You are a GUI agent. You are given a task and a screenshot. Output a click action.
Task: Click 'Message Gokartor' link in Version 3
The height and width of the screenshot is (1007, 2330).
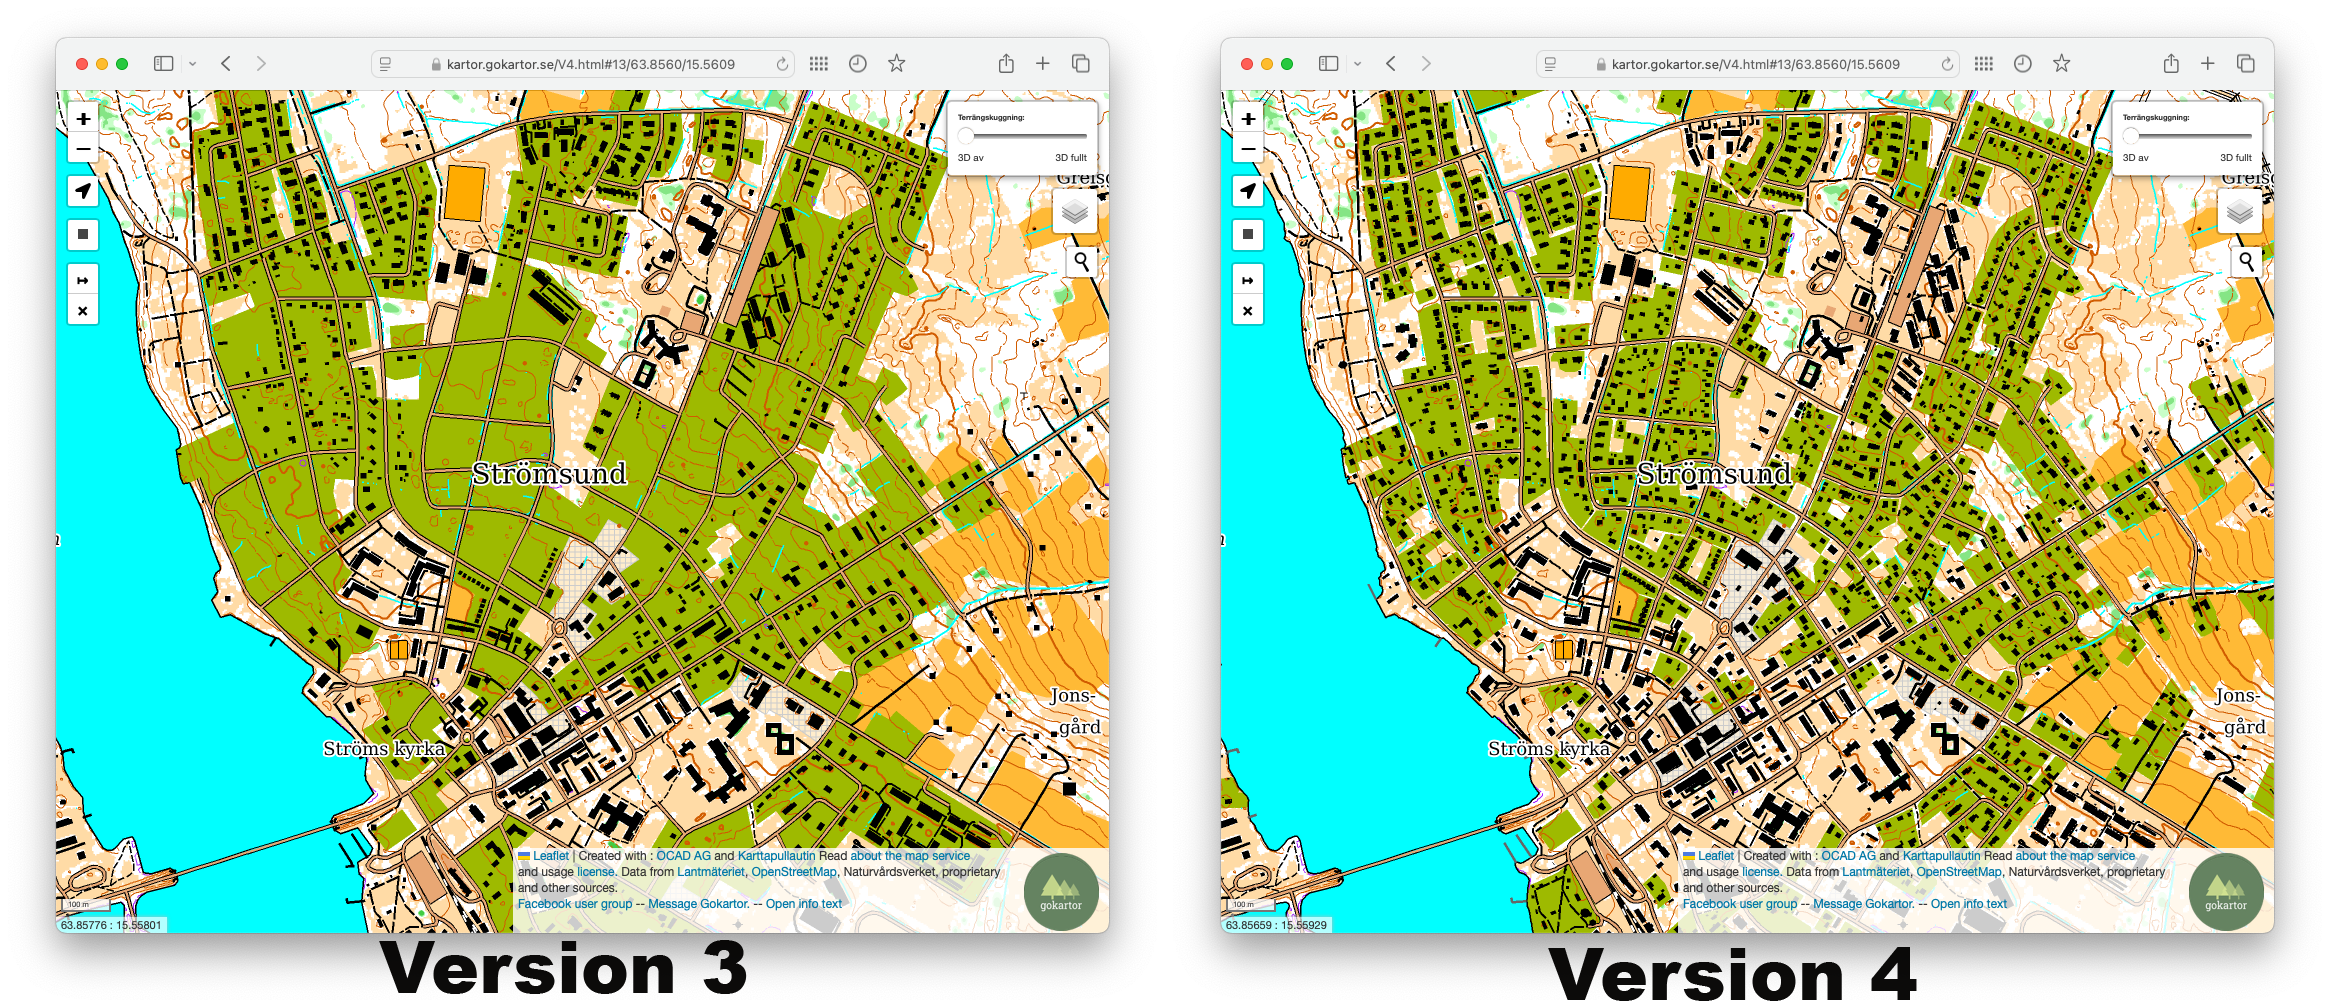(x=699, y=904)
